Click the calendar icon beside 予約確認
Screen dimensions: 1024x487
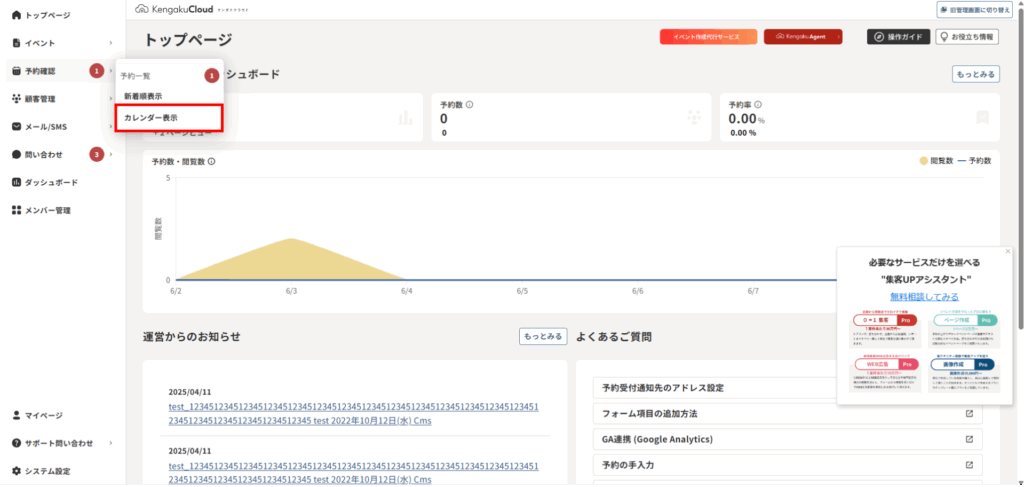pos(16,71)
